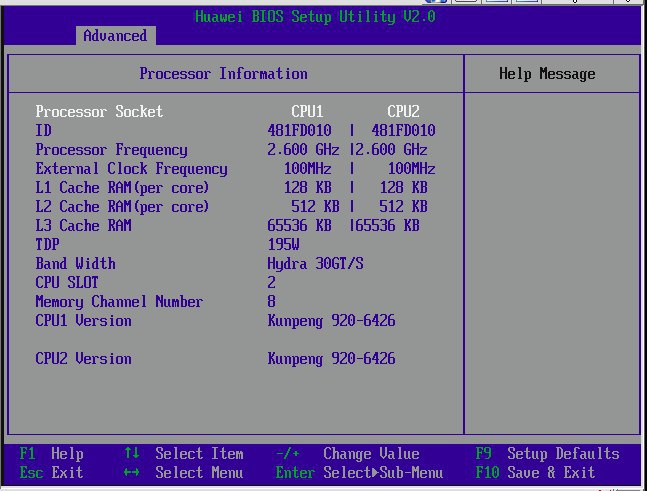
Task: Click the up-down arrows Select Item icon
Action: coord(131,453)
